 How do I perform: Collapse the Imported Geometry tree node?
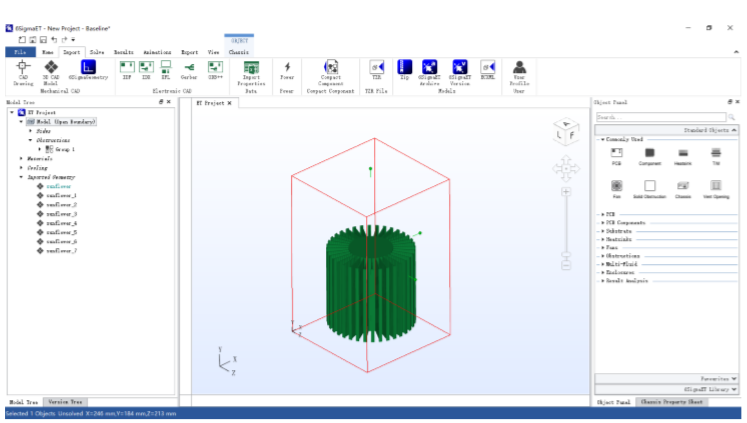point(21,177)
